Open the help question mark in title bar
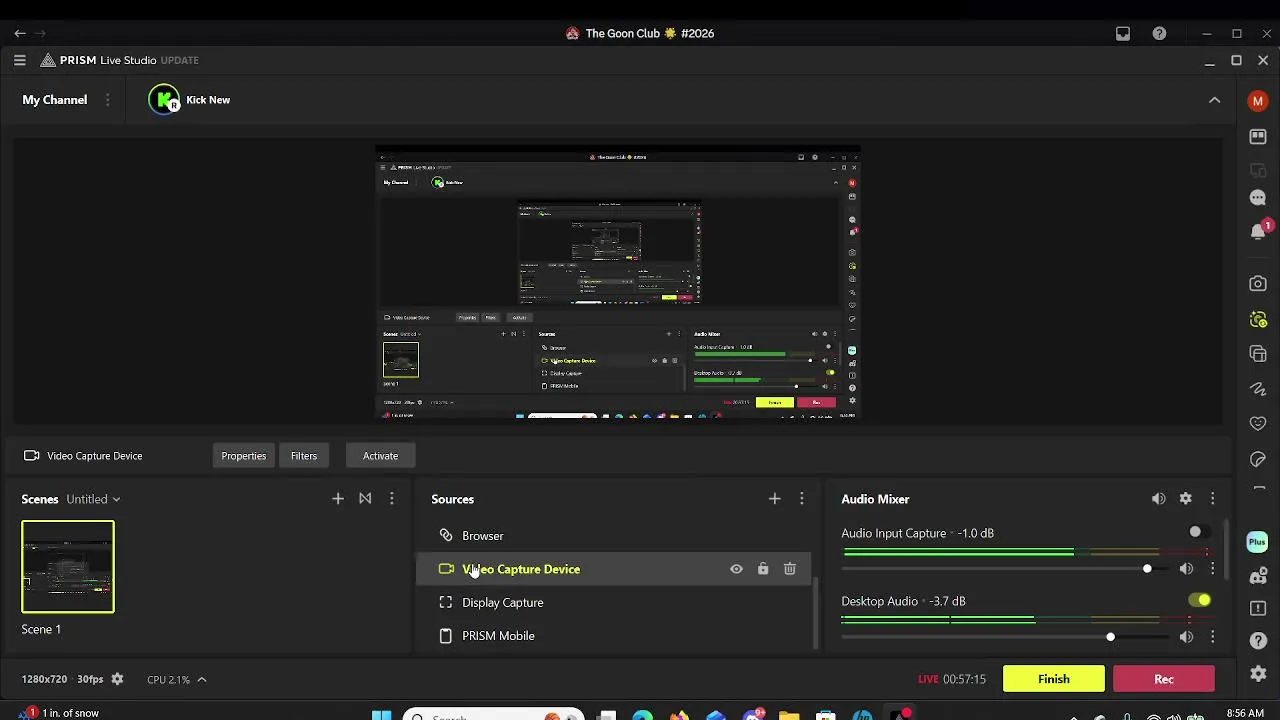 1159,33
